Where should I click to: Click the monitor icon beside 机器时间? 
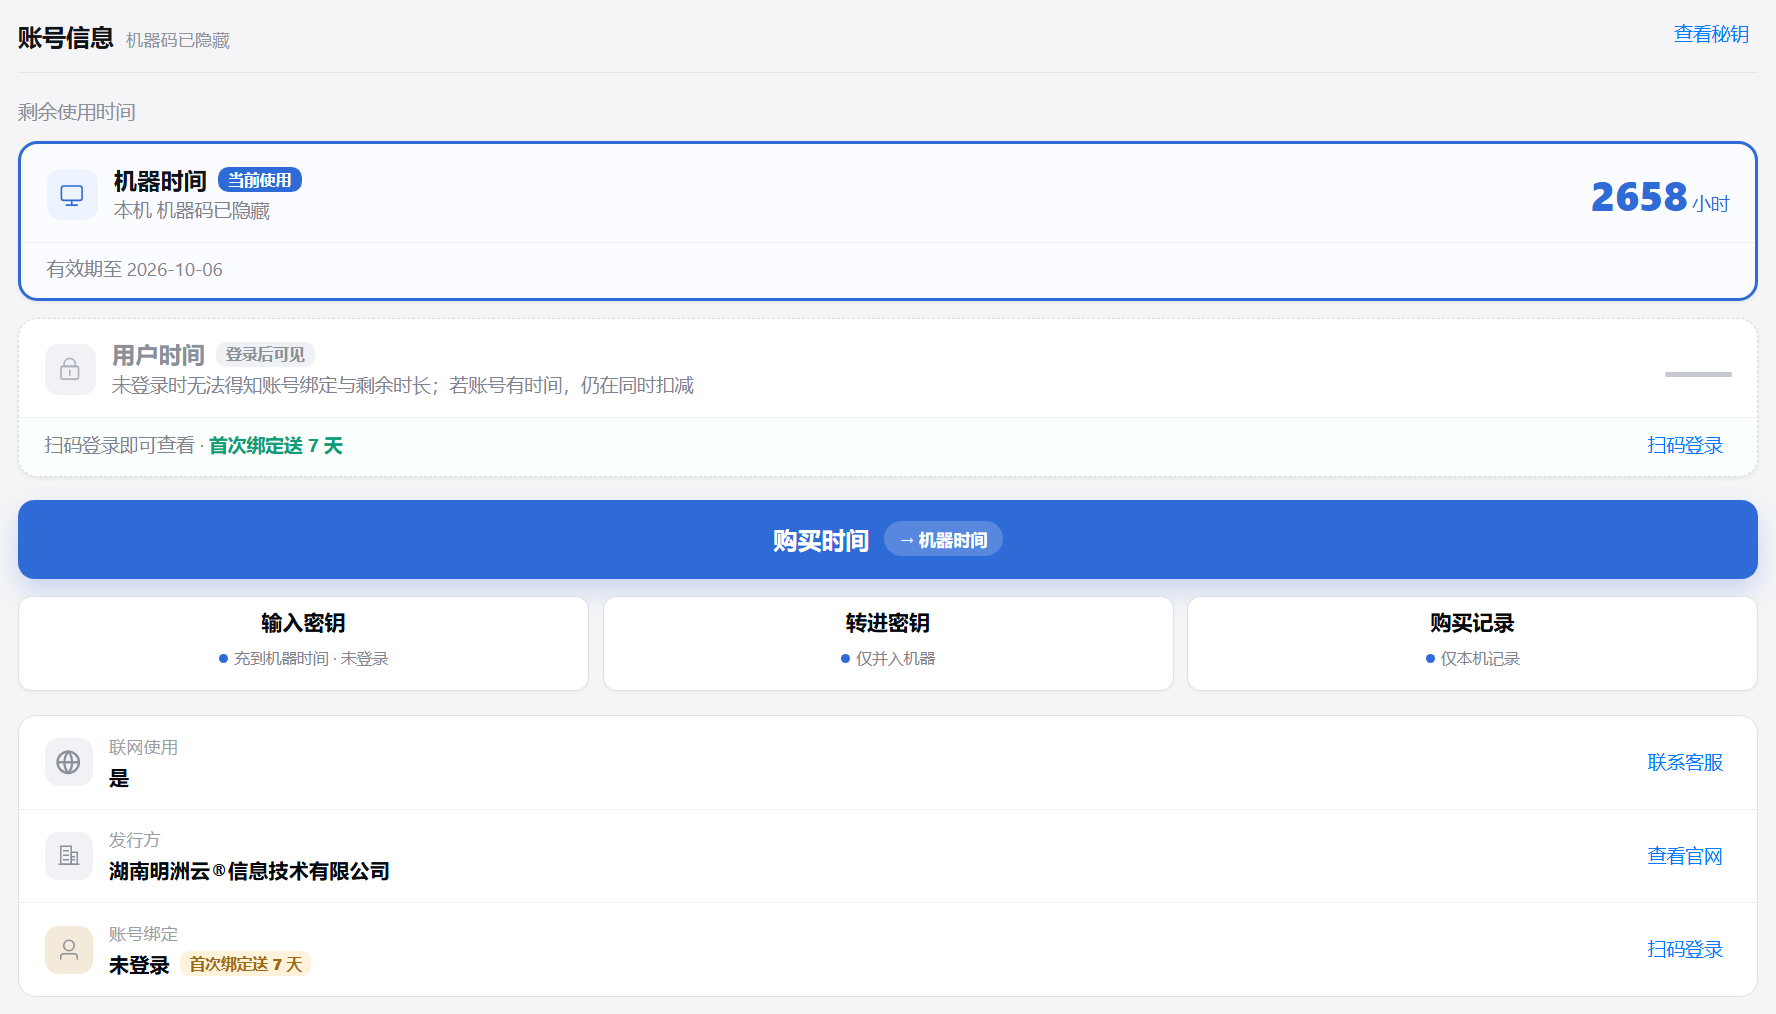click(x=72, y=195)
